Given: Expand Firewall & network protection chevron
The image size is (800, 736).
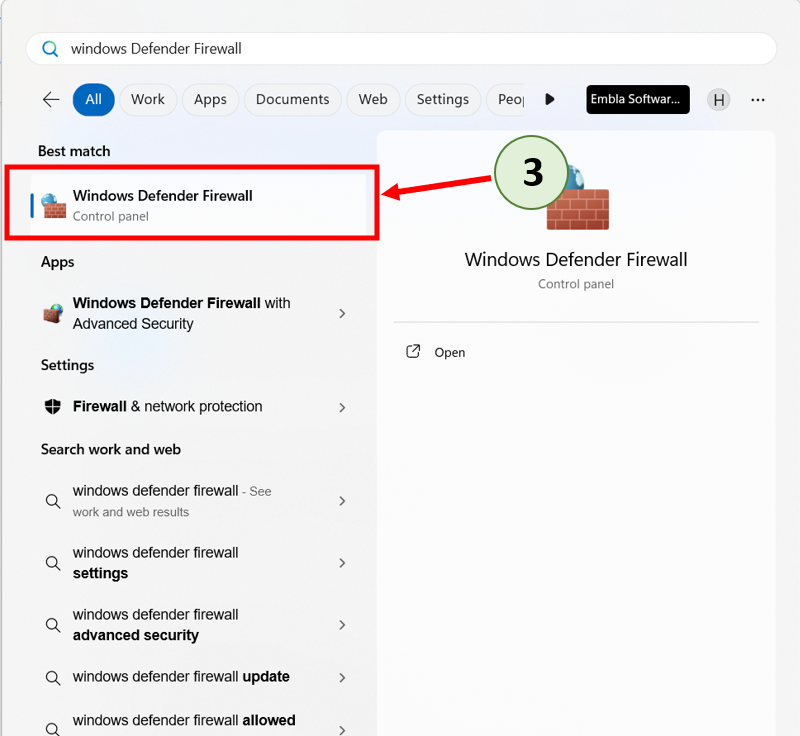Looking at the screenshot, I should 342,407.
